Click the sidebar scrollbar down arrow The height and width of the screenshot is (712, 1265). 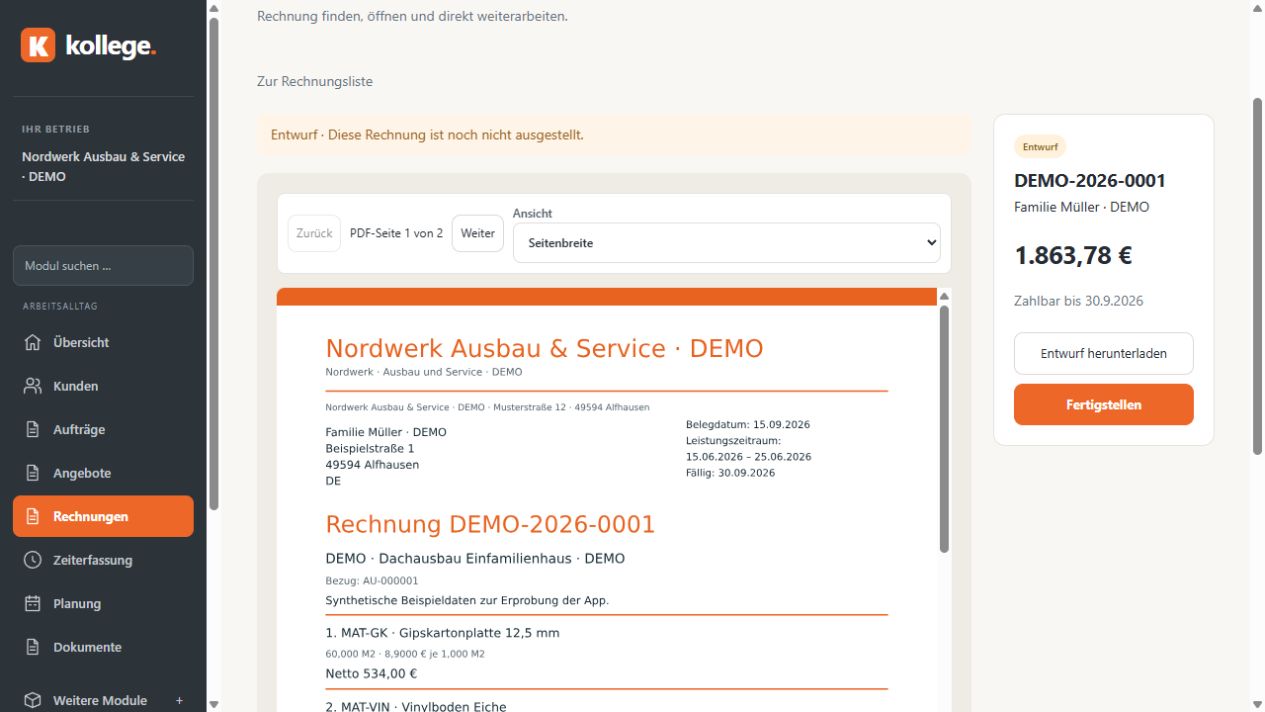(213, 704)
